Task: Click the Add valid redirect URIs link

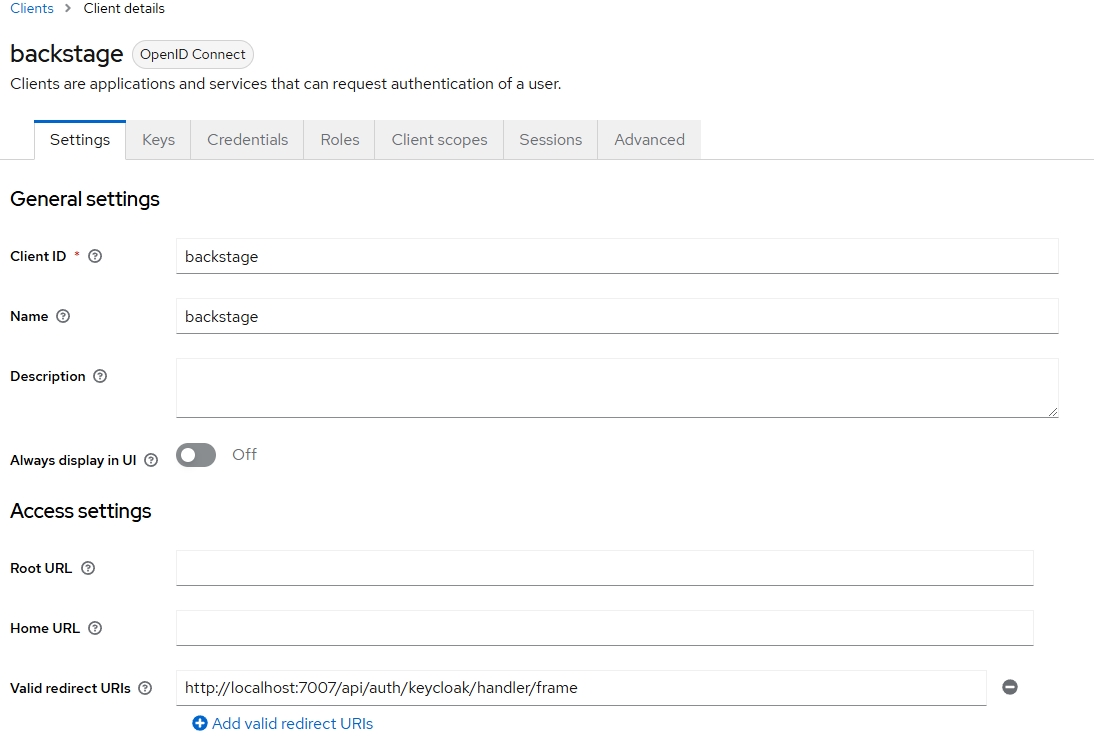Action: point(292,724)
